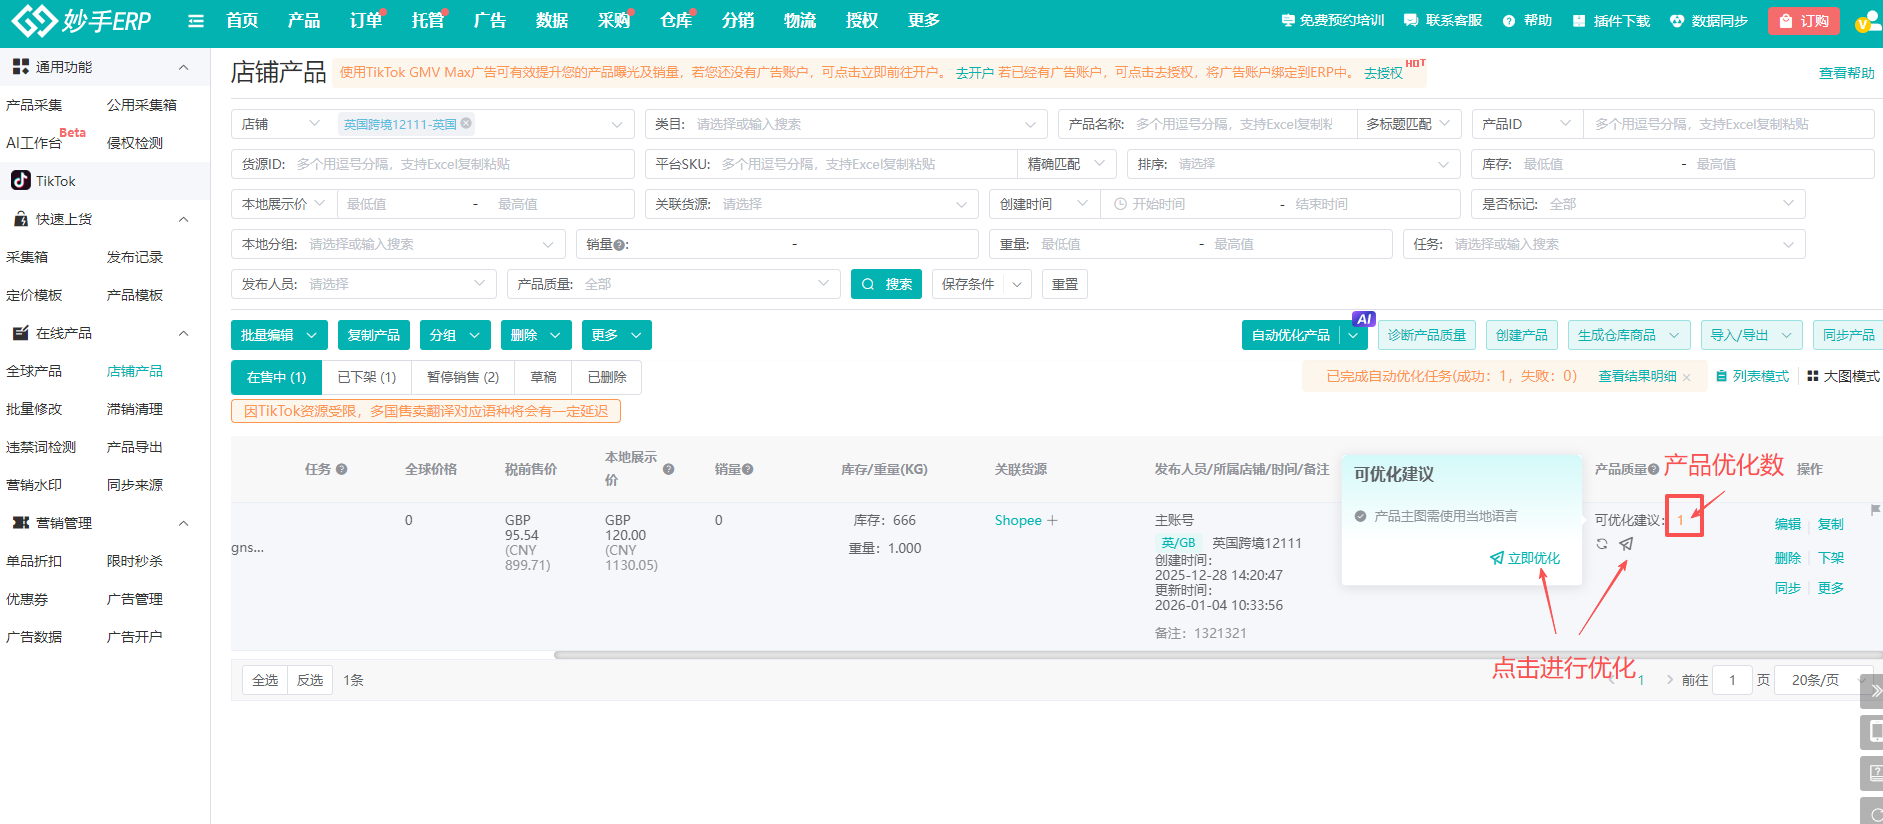Open the 批量编辑 dropdown
Screen dimensions: 1883x824
[x=279, y=335]
